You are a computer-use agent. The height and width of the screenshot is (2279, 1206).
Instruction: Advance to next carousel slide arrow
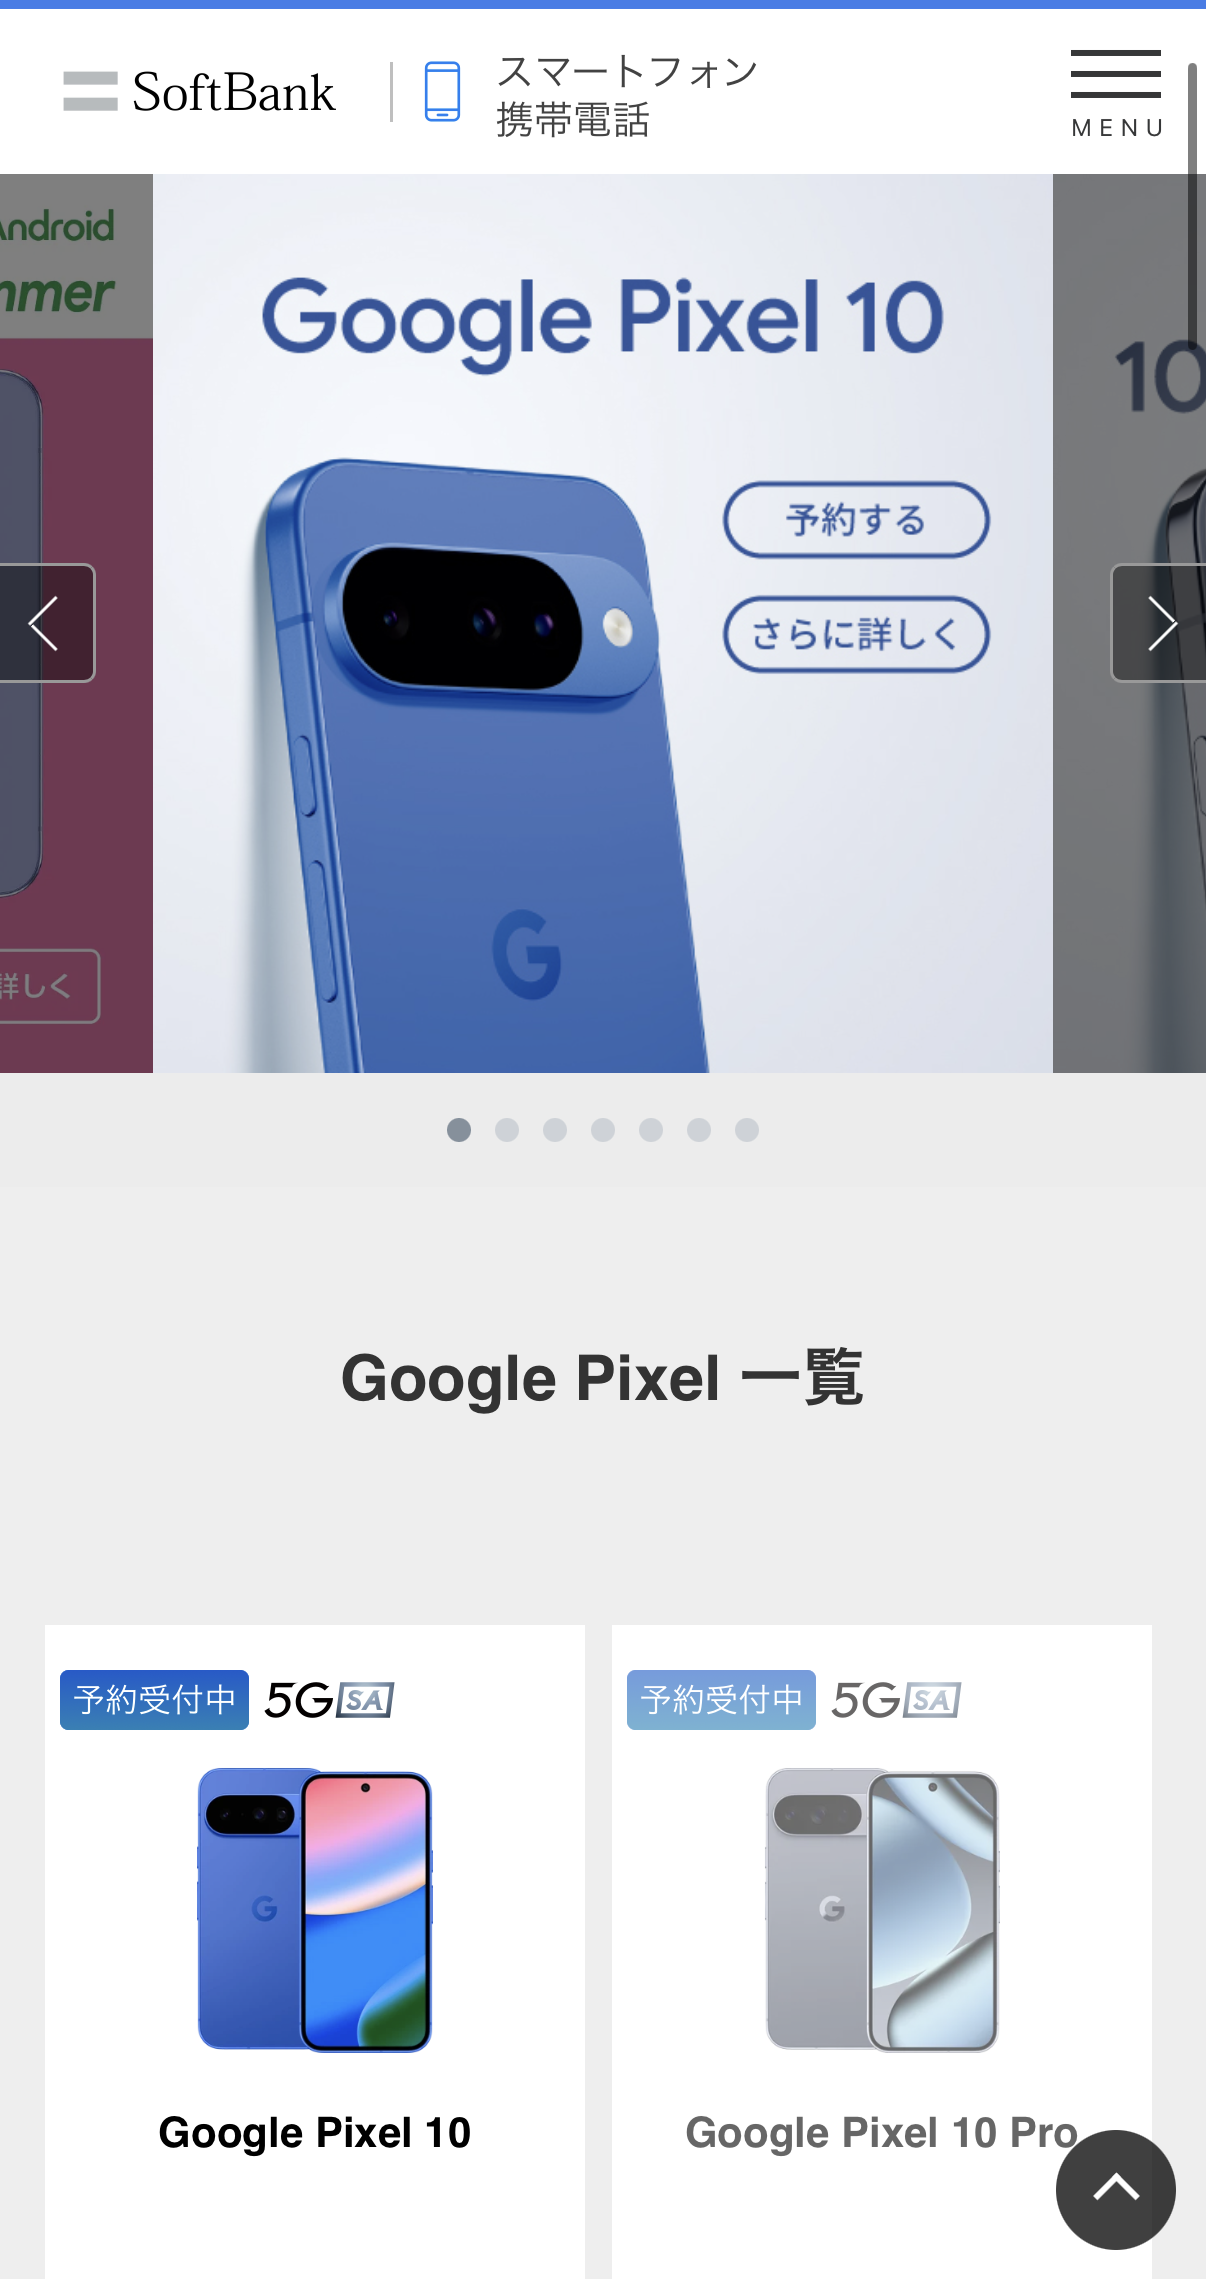point(1160,623)
